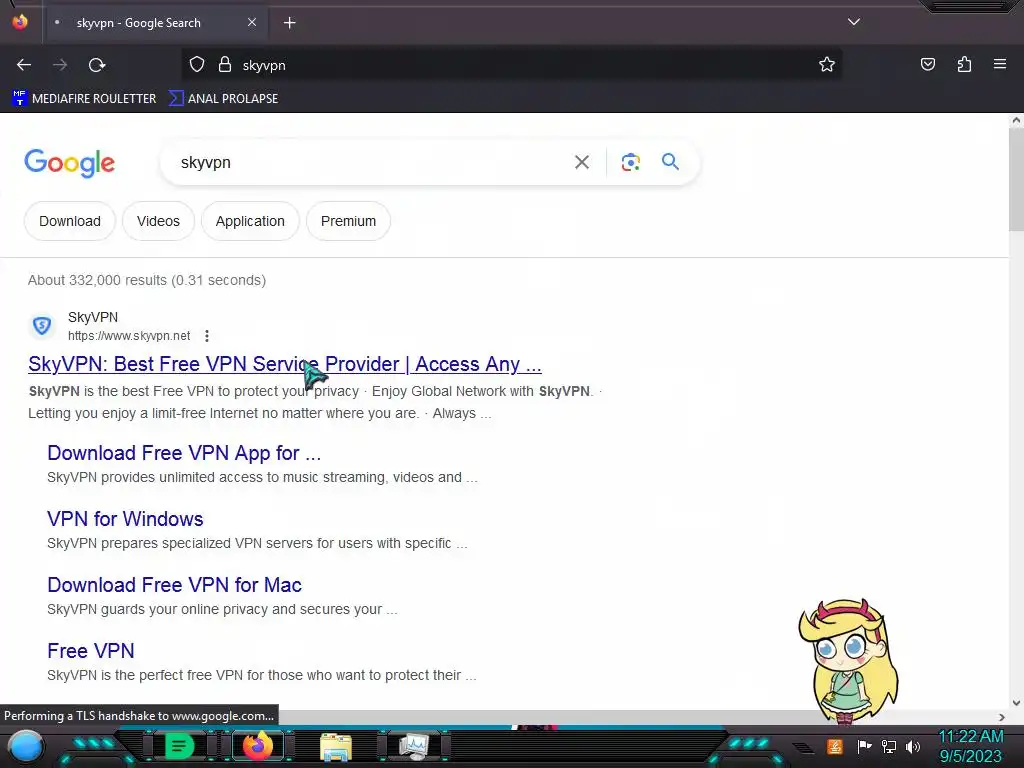Reload the current page
The height and width of the screenshot is (768, 1024).
(97, 65)
